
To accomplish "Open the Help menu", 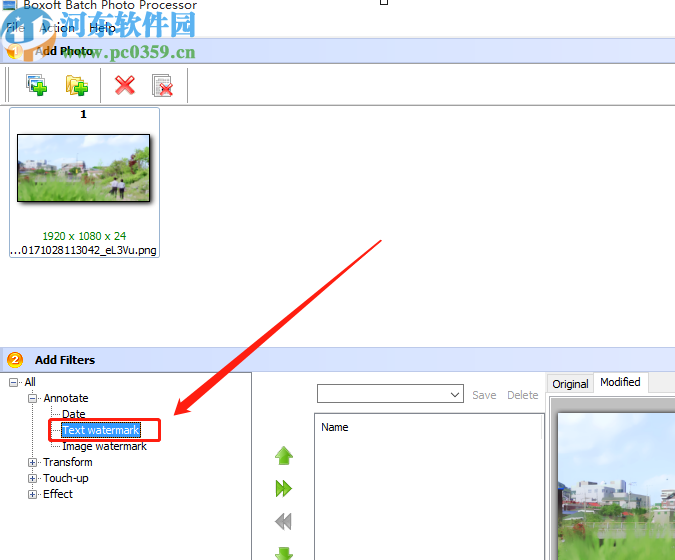I will pyautogui.click(x=102, y=28).
